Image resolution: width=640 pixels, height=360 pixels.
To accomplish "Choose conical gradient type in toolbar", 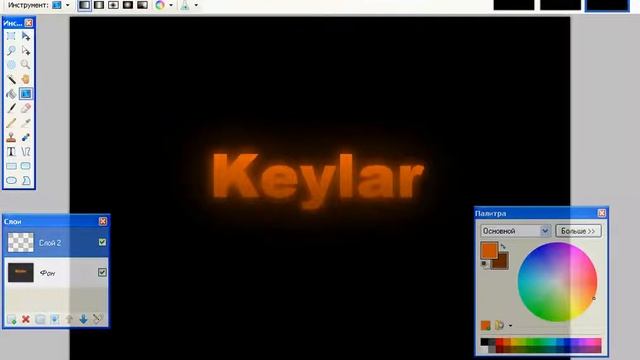I will [x=142, y=5].
